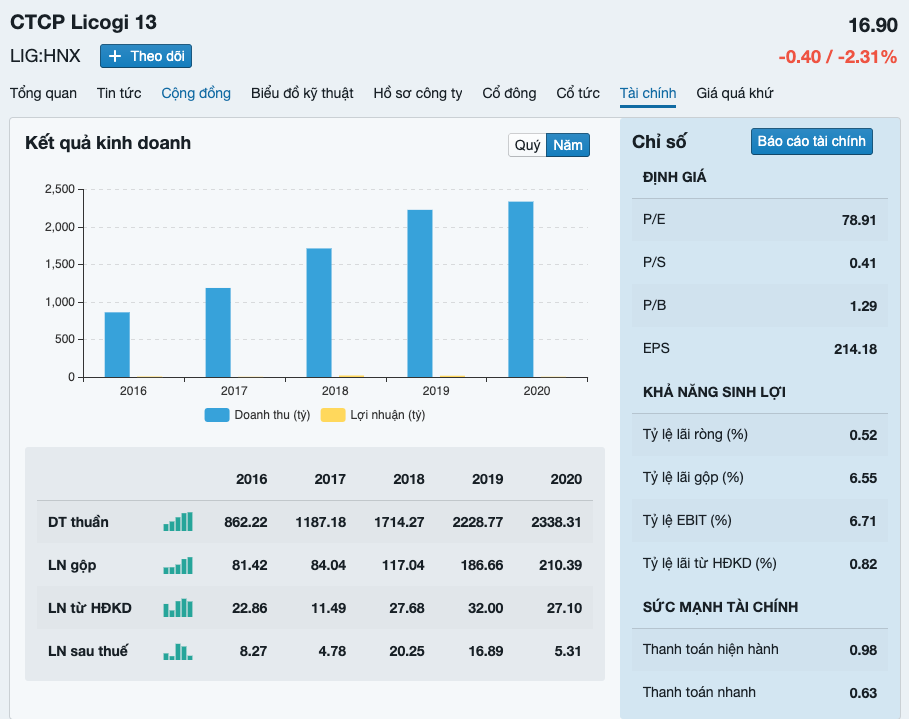Screen dimensions: 909x719
Task: Click the LN sau thuế mini chart icon
Action: pos(178,652)
